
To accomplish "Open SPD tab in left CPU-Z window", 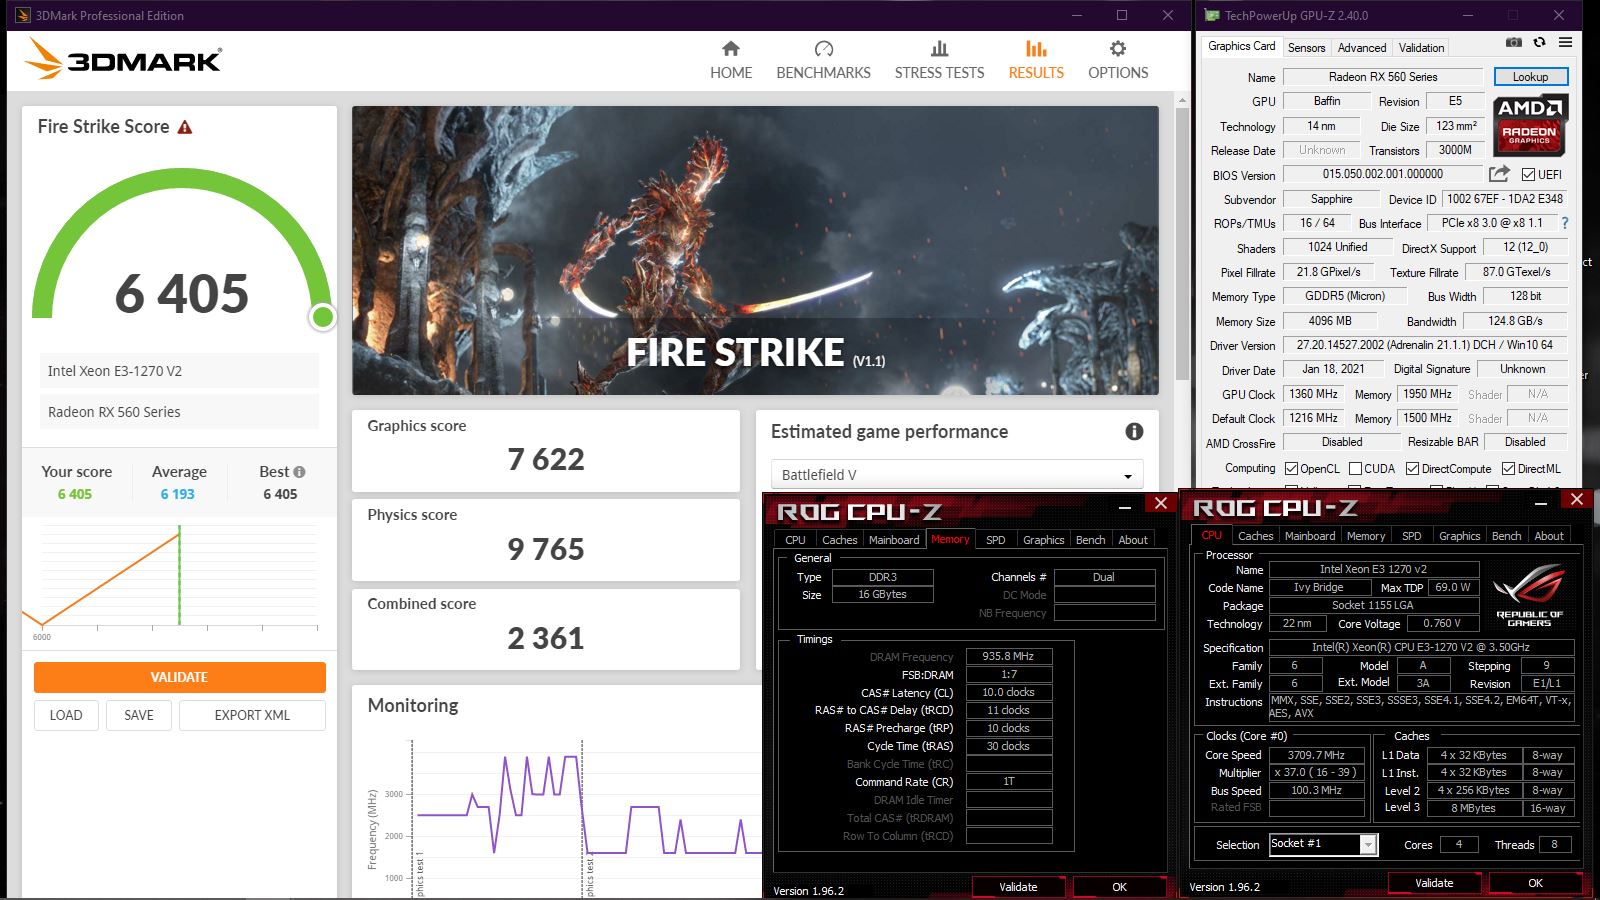I will click(x=995, y=540).
